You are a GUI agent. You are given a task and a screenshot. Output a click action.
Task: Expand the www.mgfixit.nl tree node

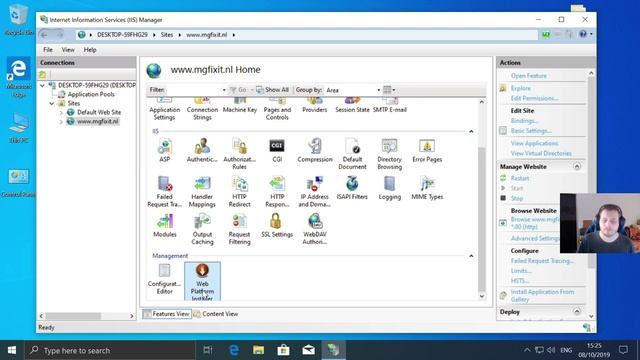(61, 122)
